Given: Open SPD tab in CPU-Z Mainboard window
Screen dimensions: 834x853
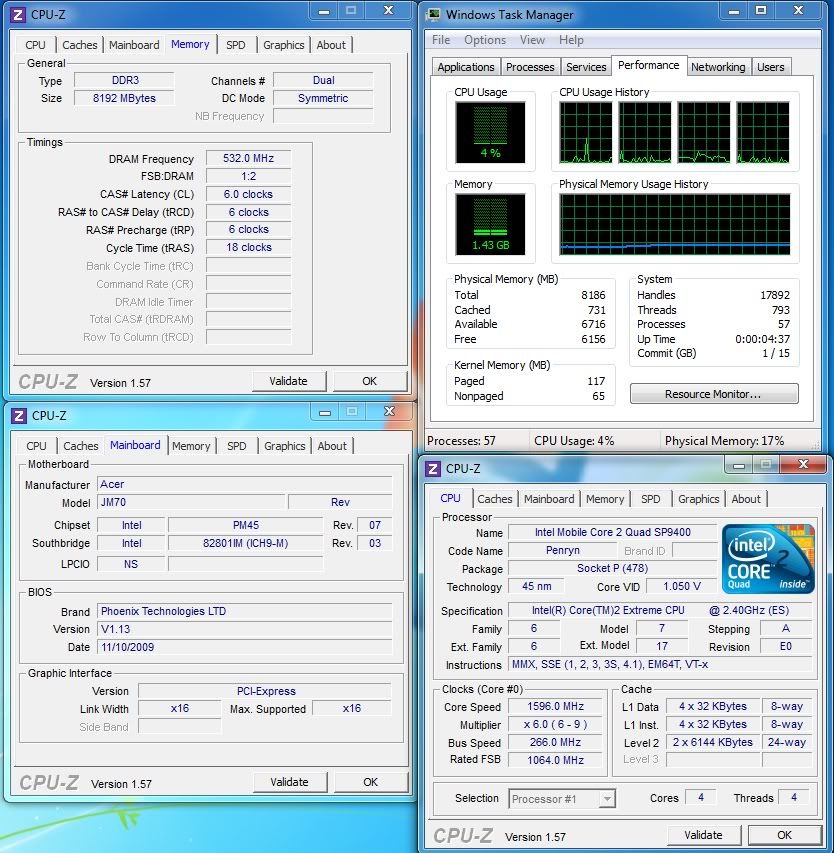Looking at the screenshot, I should point(237,446).
